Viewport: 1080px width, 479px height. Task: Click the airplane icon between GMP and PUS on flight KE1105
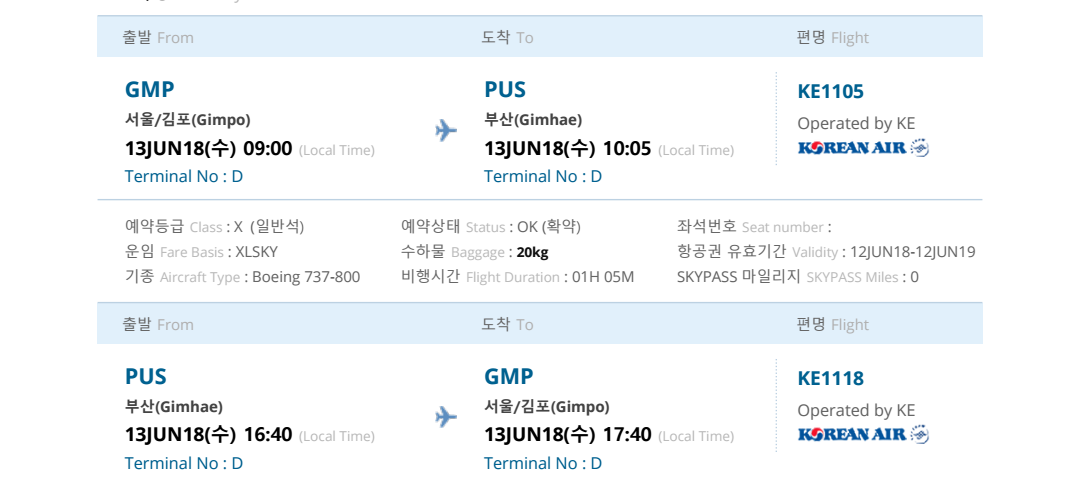[x=446, y=131]
